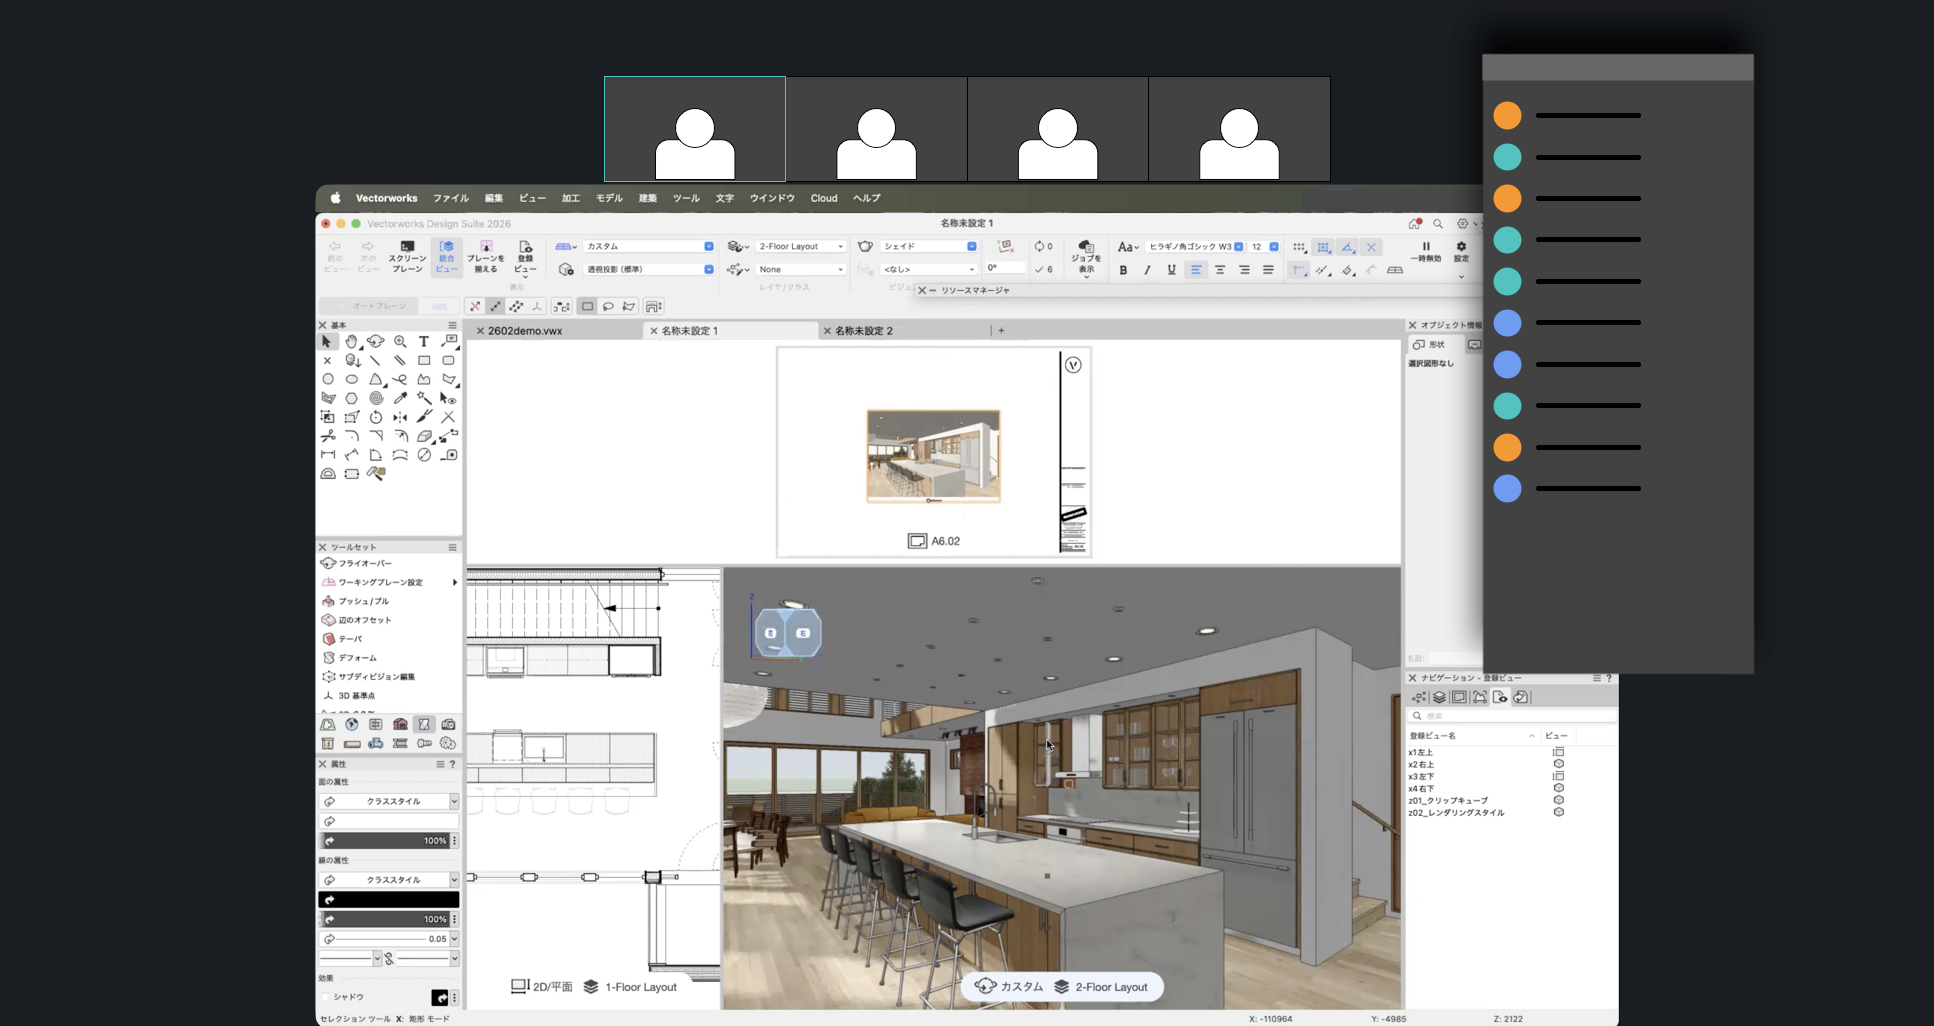The image size is (1934, 1026).
Task: Open the 2-Floor Layout layer dropdown
Action: pos(801,246)
